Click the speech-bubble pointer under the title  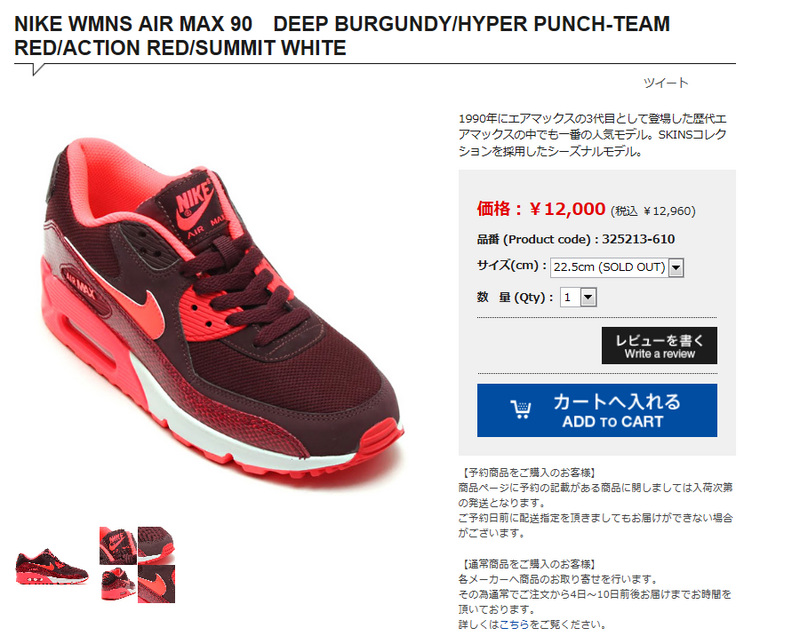point(38,69)
